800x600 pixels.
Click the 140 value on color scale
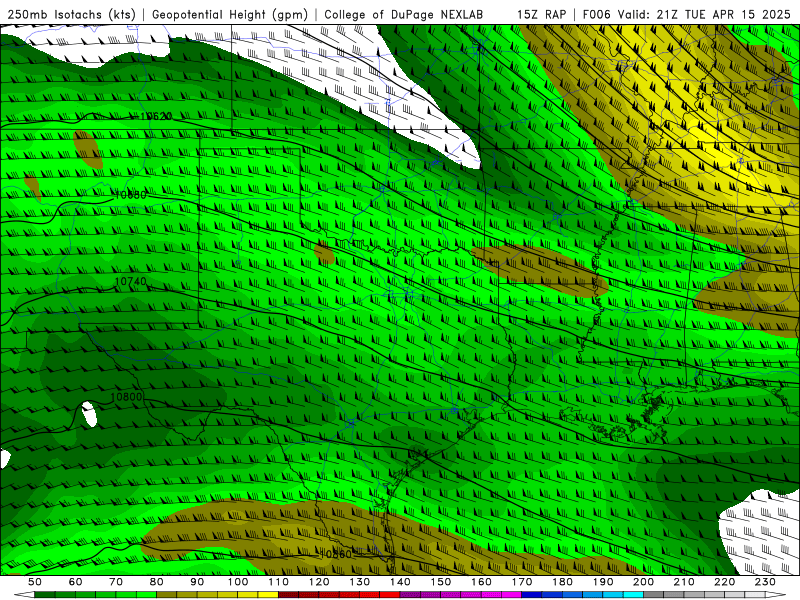tap(400, 582)
